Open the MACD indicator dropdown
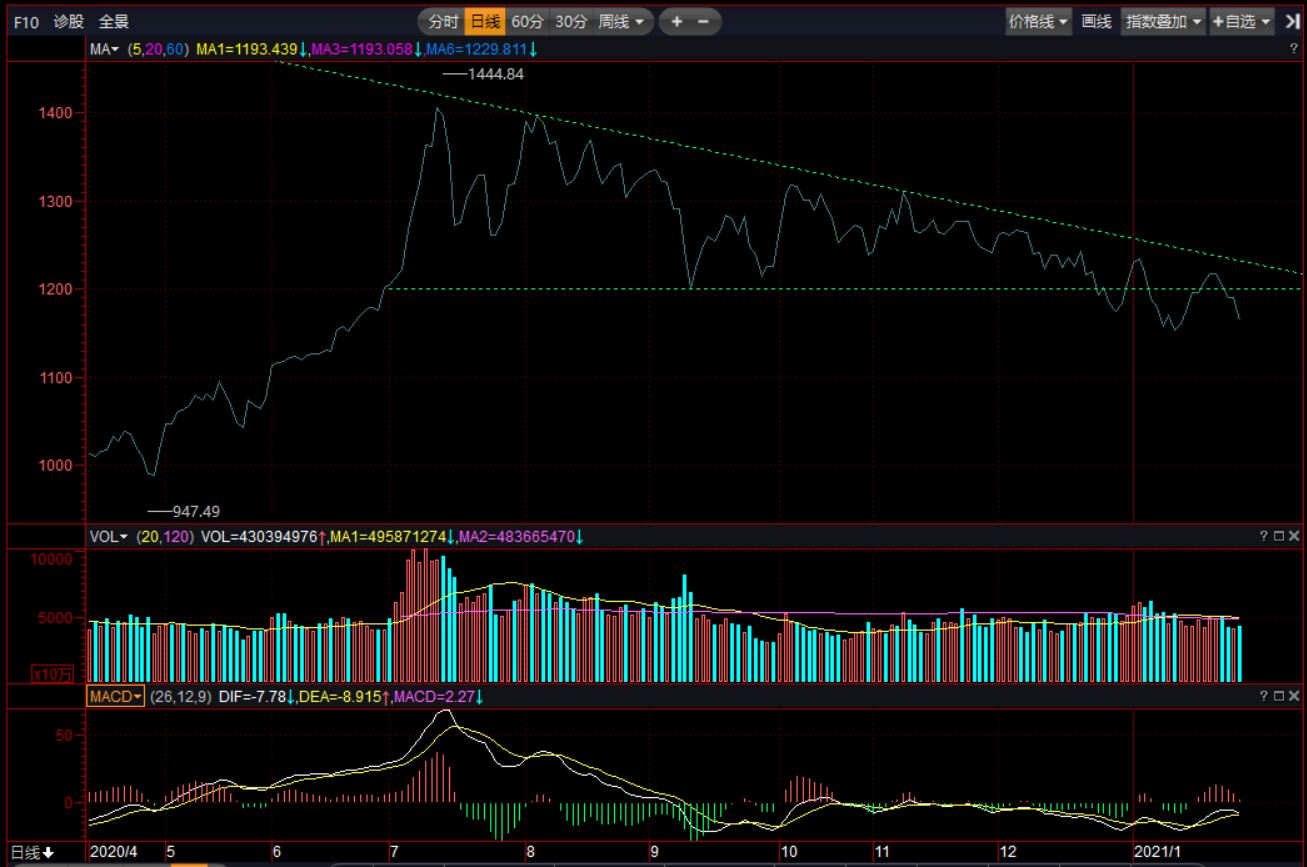 click(115, 695)
